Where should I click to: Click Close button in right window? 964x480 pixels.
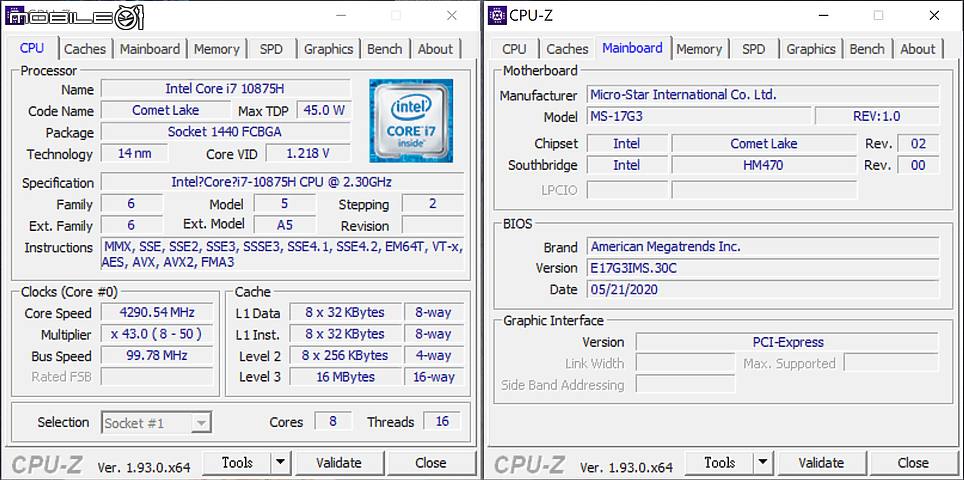click(913, 462)
